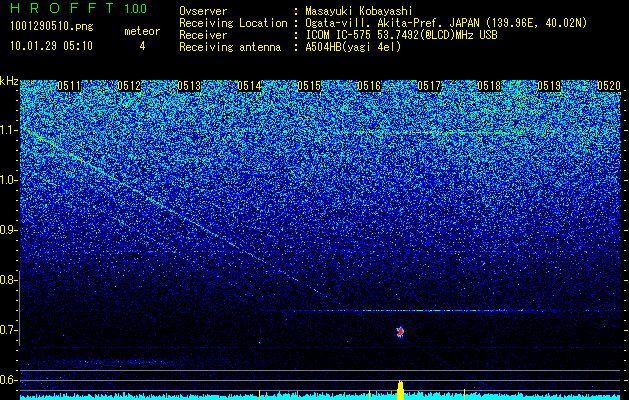The width and height of the screenshot is (629, 400).
Task: Click the red meteor echo blob near 0.7 kHz
Action: [x=400, y=332]
